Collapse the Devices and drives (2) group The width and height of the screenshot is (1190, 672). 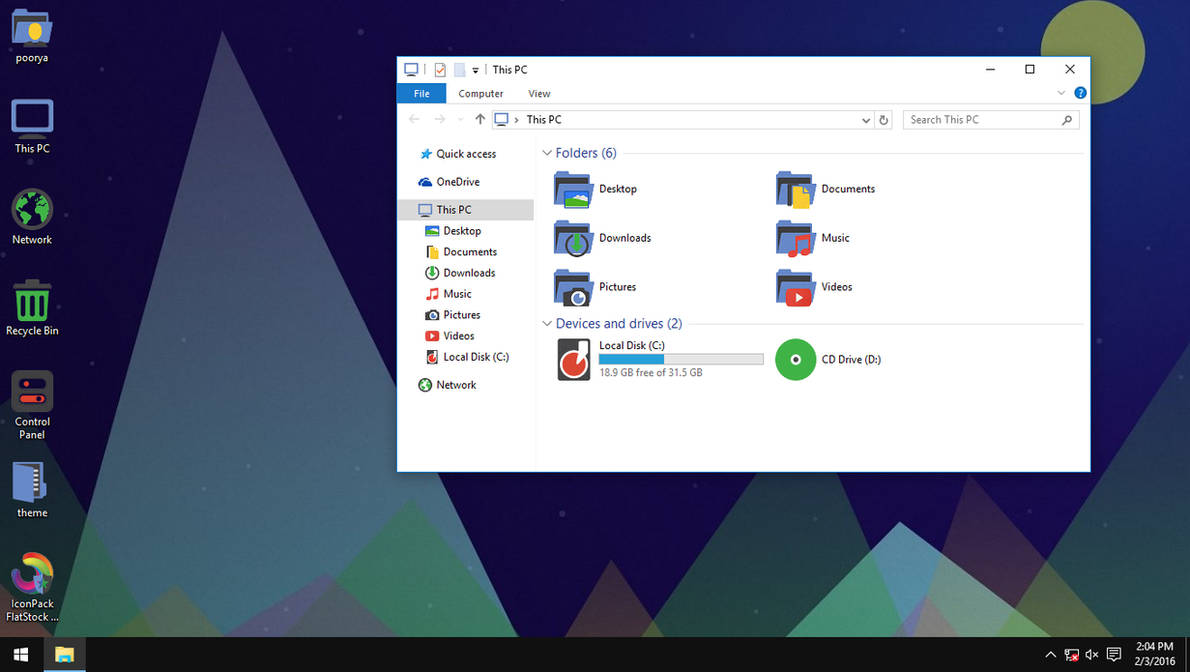(x=546, y=323)
